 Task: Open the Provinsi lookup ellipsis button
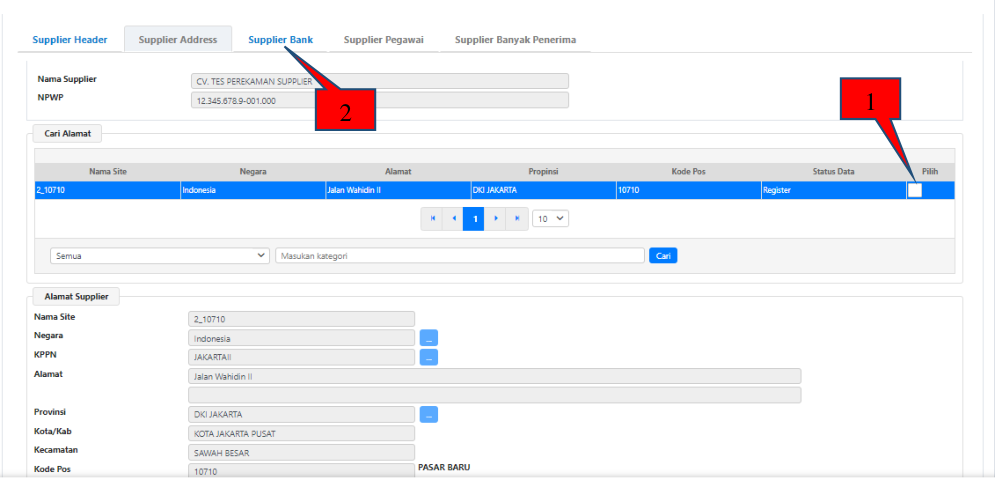coord(428,414)
